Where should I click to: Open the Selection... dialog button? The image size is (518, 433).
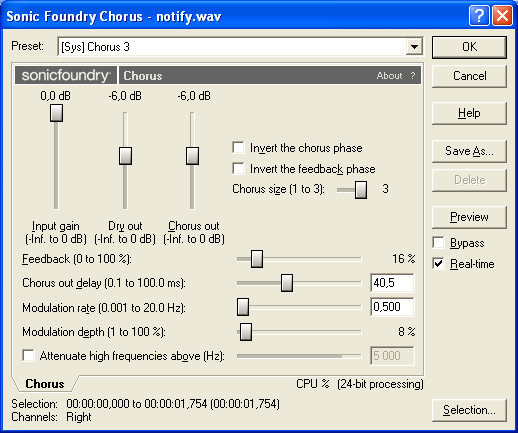click(469, 410)
